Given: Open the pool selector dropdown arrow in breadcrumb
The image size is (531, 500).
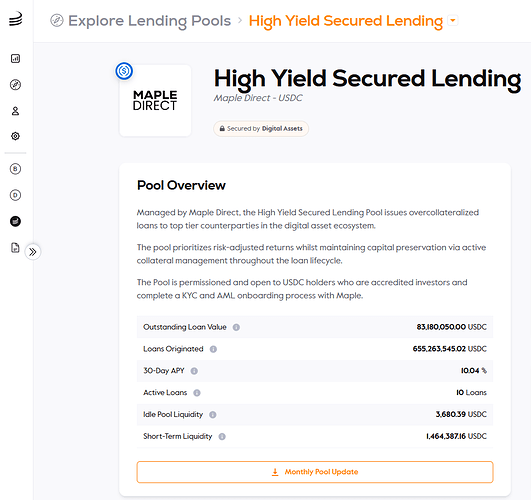Looking at the screenshot, I should (453, 20).
